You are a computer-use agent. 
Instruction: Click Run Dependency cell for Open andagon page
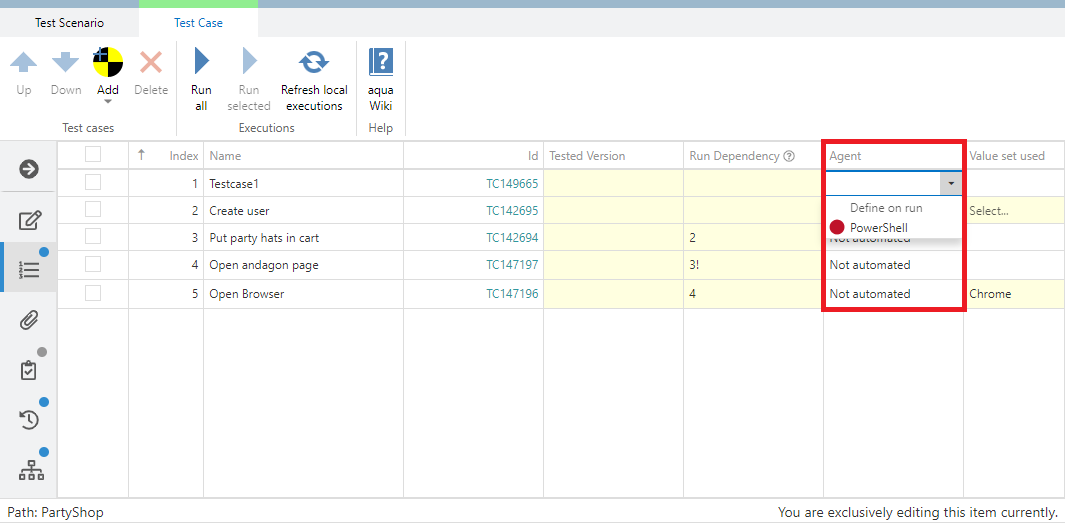tap(752, 265)
